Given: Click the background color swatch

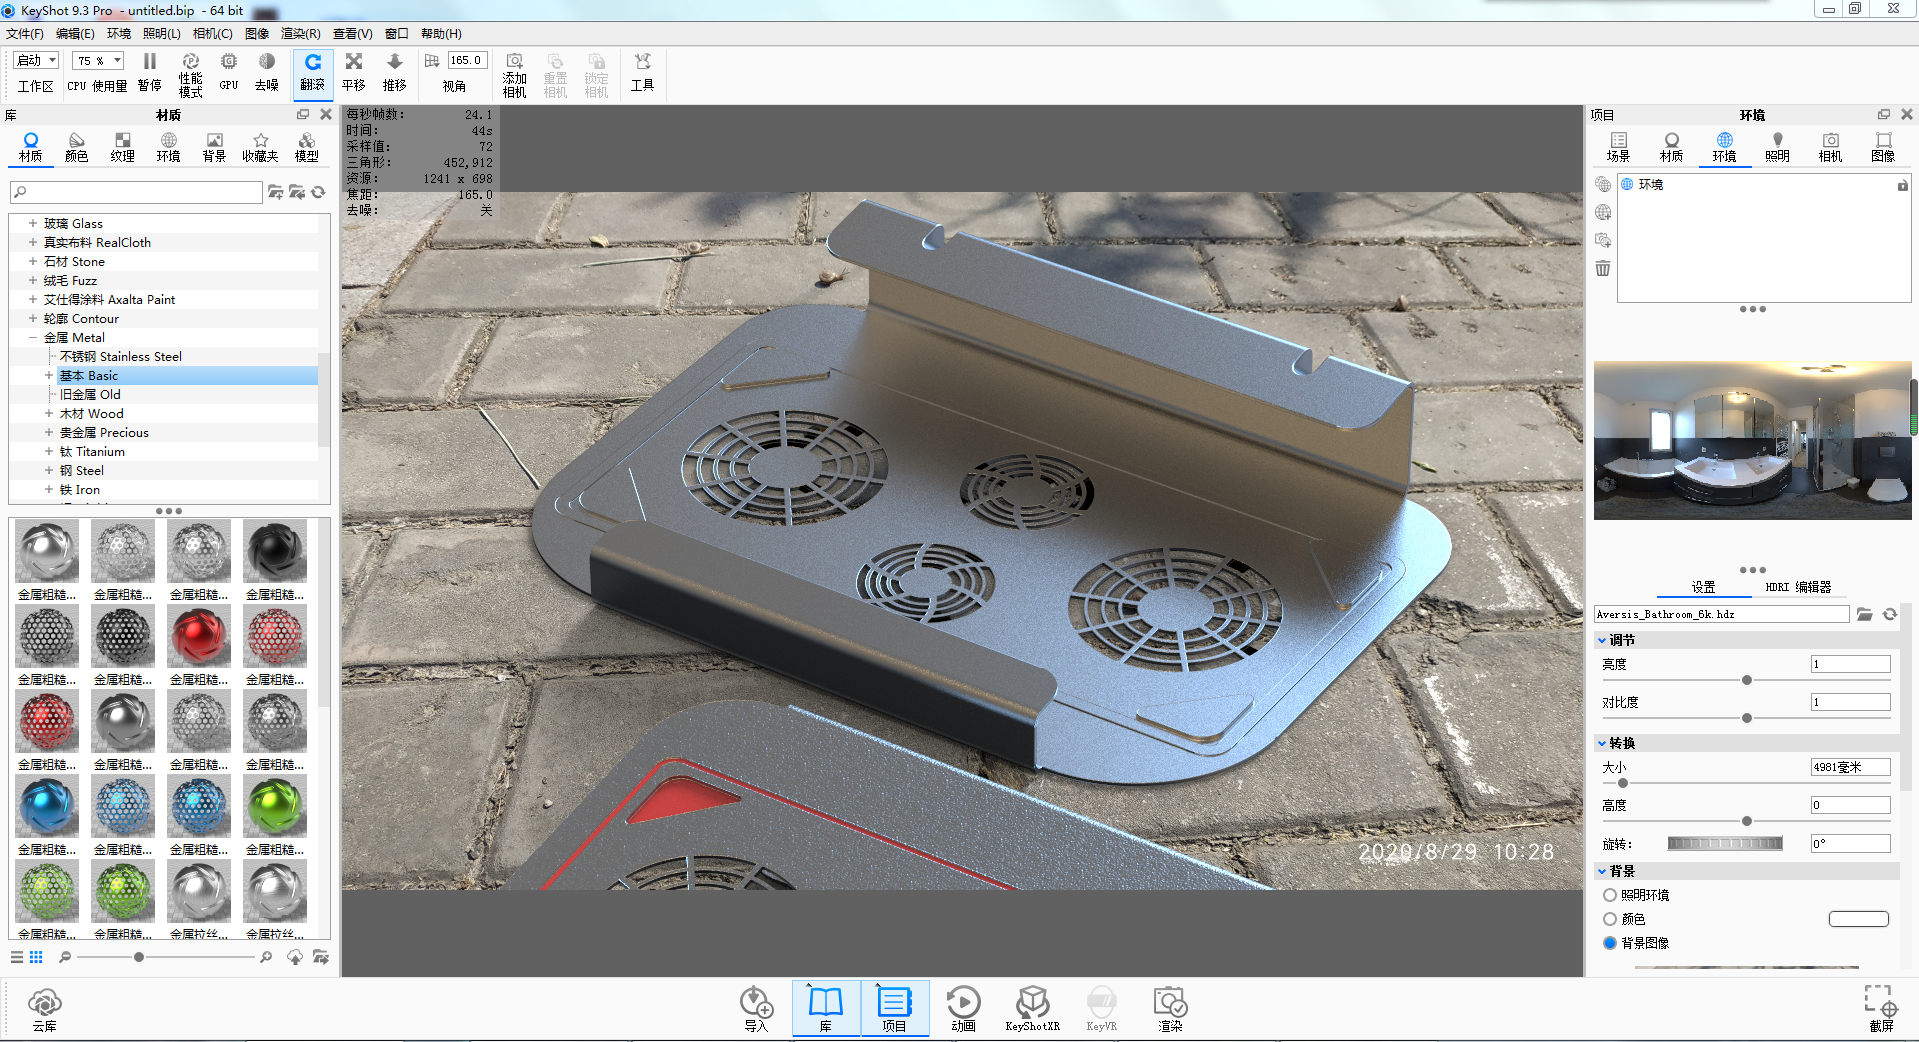Looking at the screenshot, I should [1859, 919].
